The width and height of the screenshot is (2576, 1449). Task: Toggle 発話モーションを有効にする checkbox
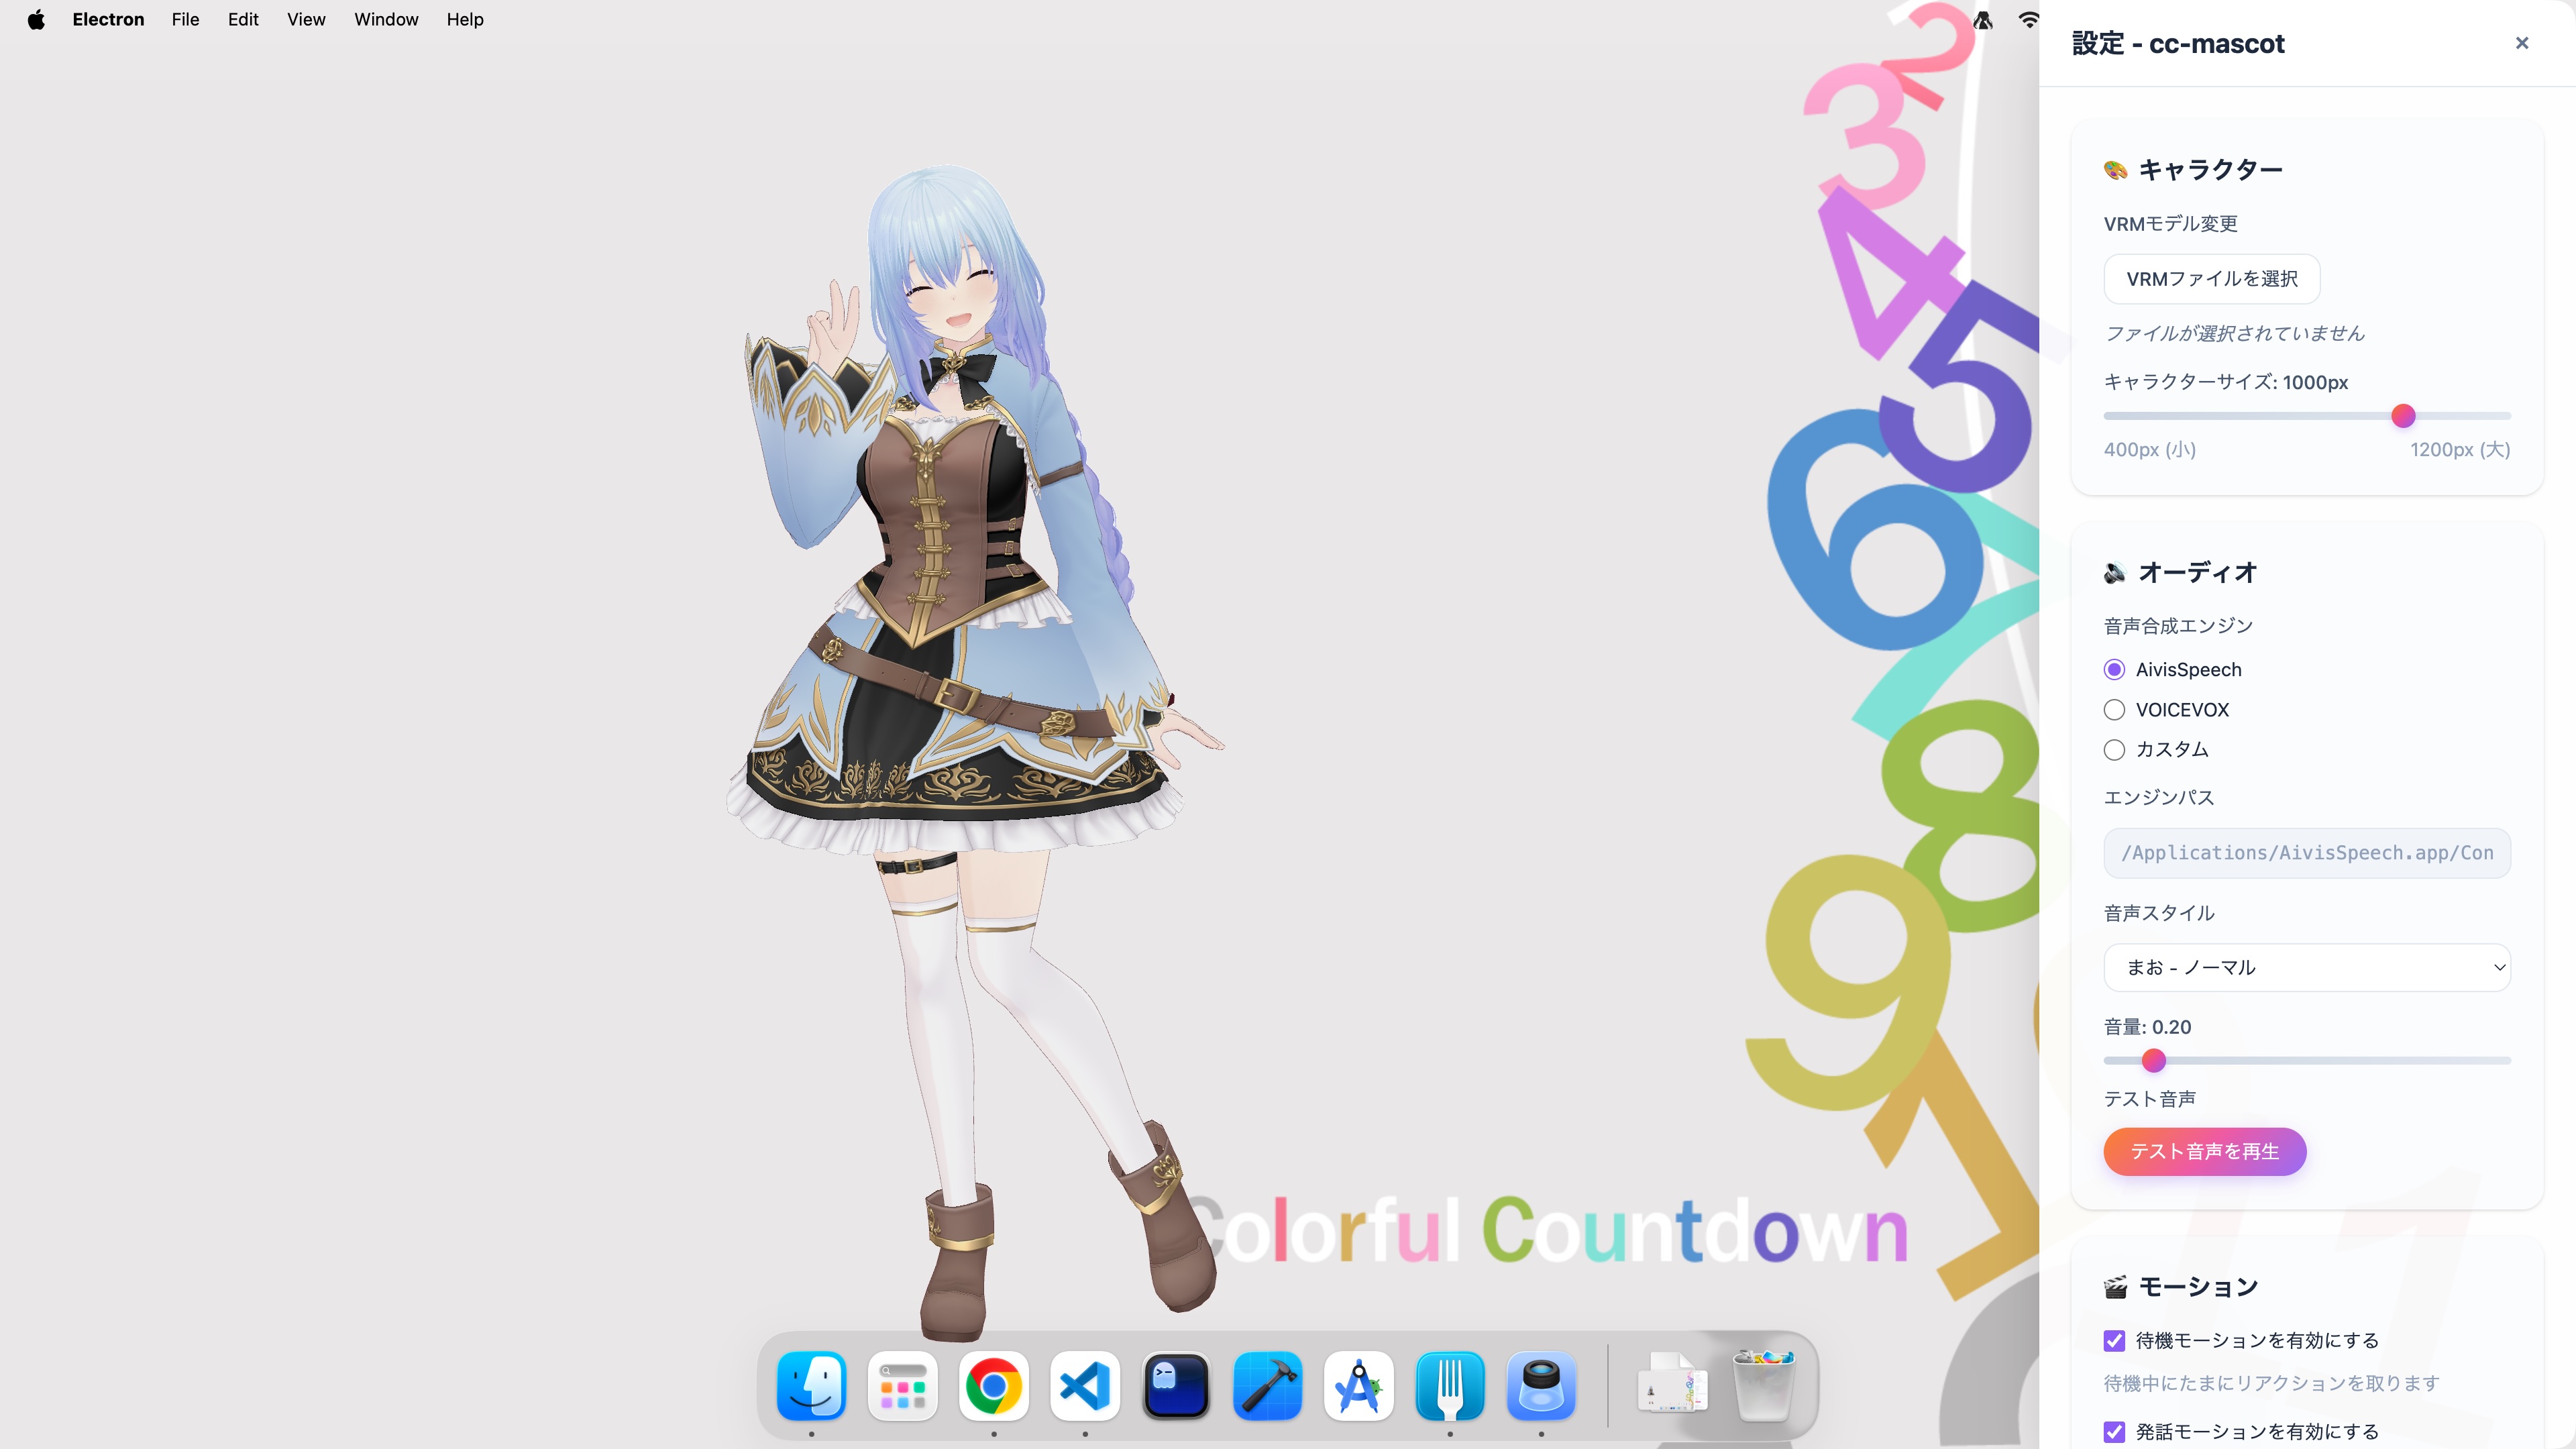(x=2114, y=1432)
